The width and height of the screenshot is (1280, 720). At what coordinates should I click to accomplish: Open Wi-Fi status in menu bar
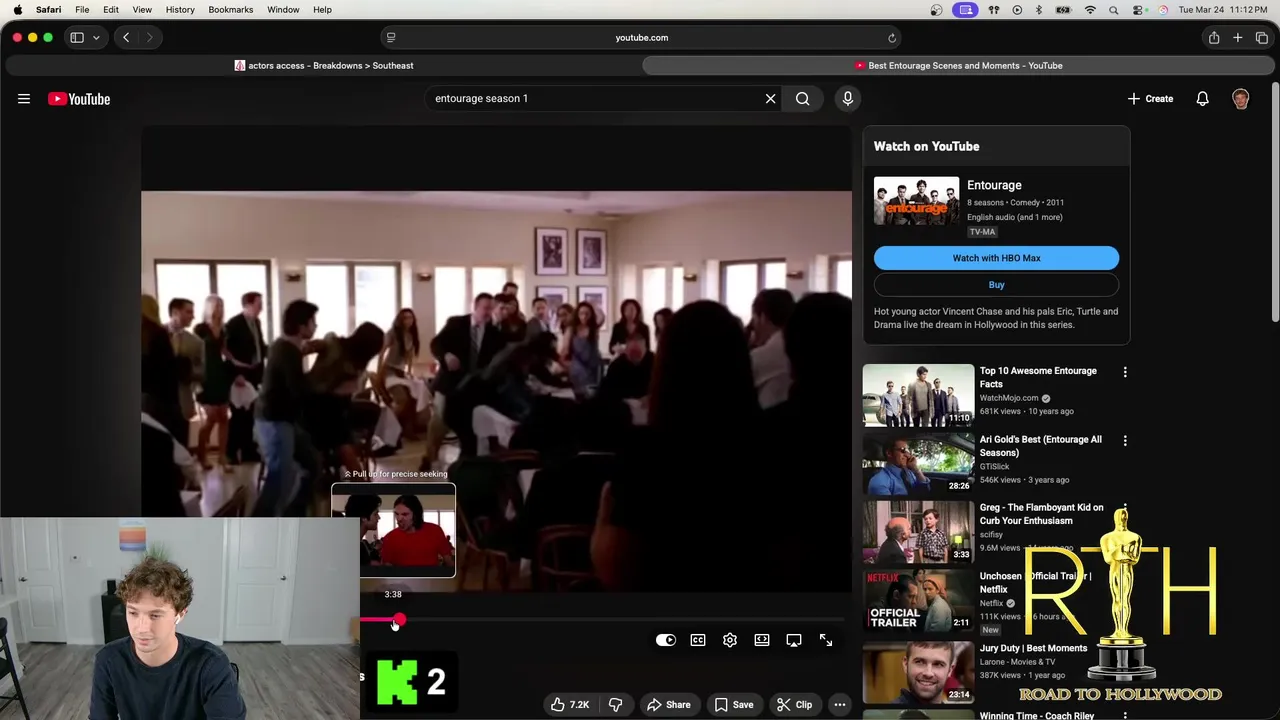point(1090,10)
